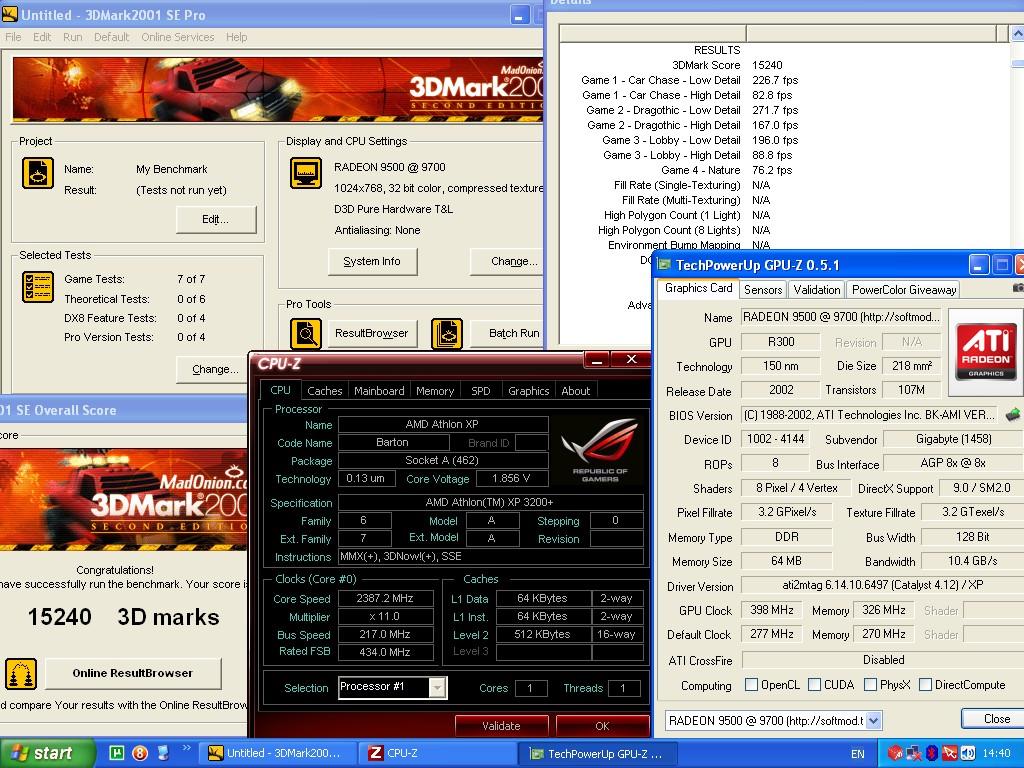Viewport: 1024px width, 768px height.
Task: Click the red tray icon left of the speaker
Action: pos(950,754)
